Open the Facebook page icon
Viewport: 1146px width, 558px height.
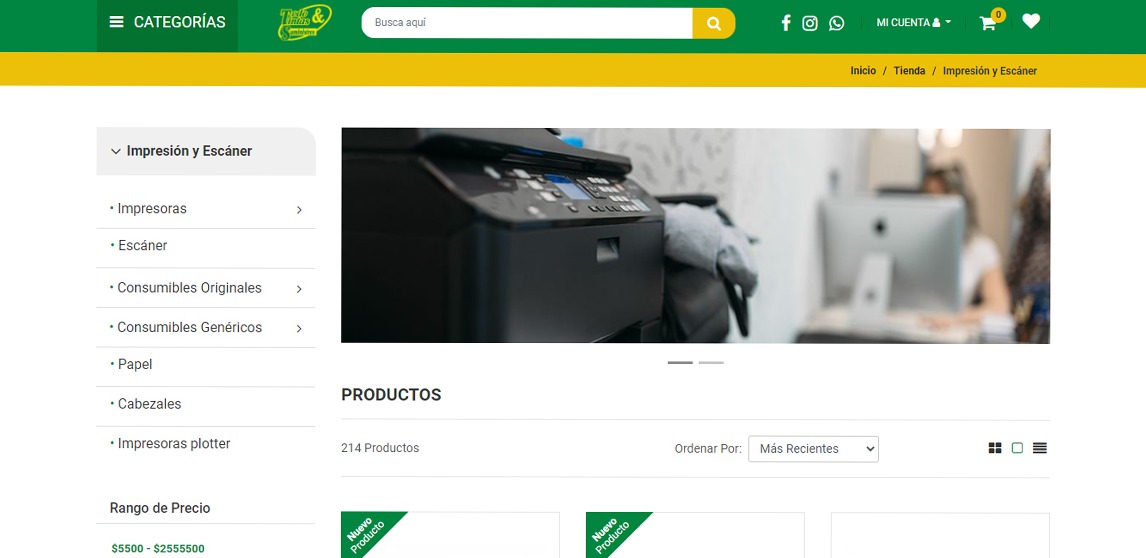786,23
